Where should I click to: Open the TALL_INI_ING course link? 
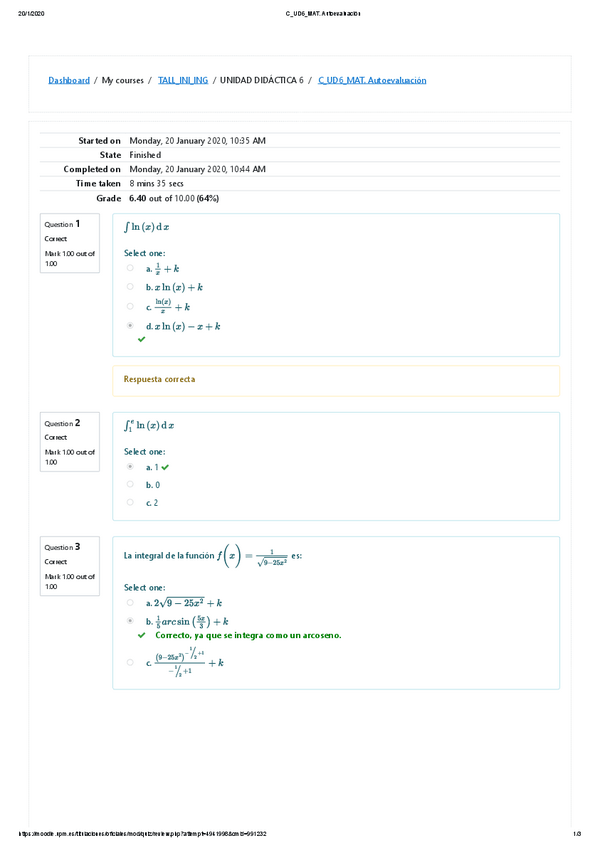(x=183, y=80)
